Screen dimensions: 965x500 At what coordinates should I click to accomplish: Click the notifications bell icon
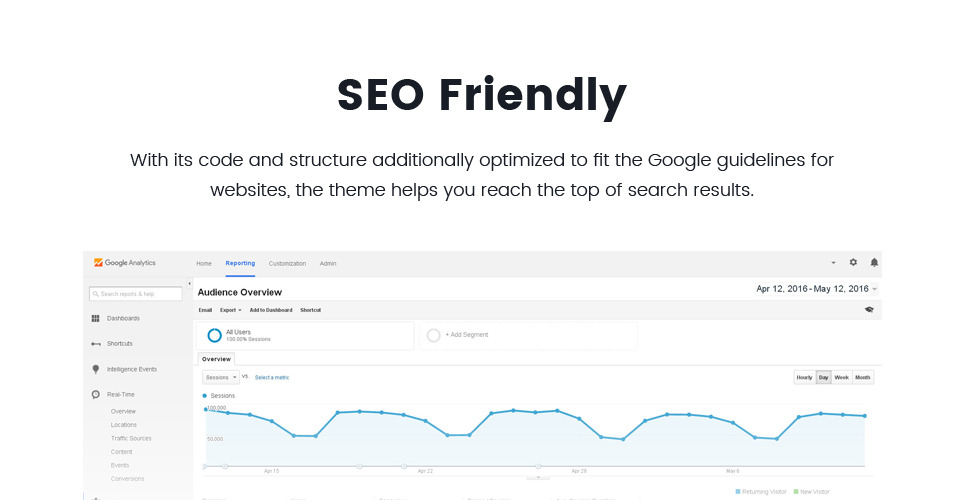(874, 262)
